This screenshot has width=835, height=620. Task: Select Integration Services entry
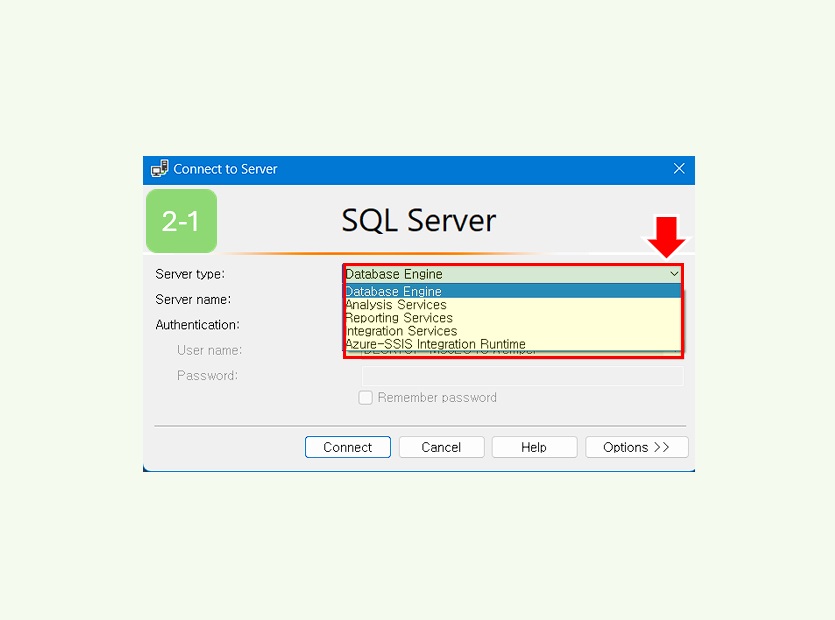pyautogui.click(x=513, y=331)
